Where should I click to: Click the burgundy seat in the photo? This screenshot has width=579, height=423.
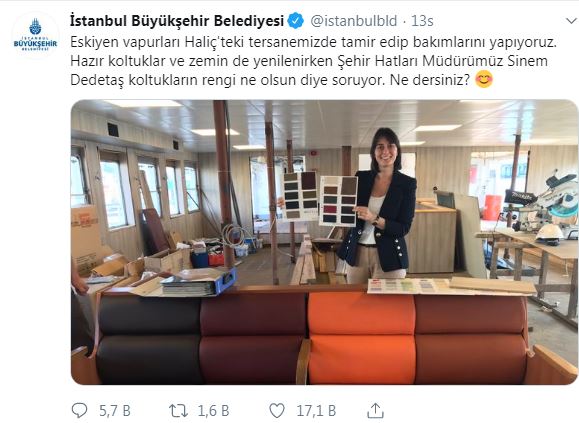254,338
